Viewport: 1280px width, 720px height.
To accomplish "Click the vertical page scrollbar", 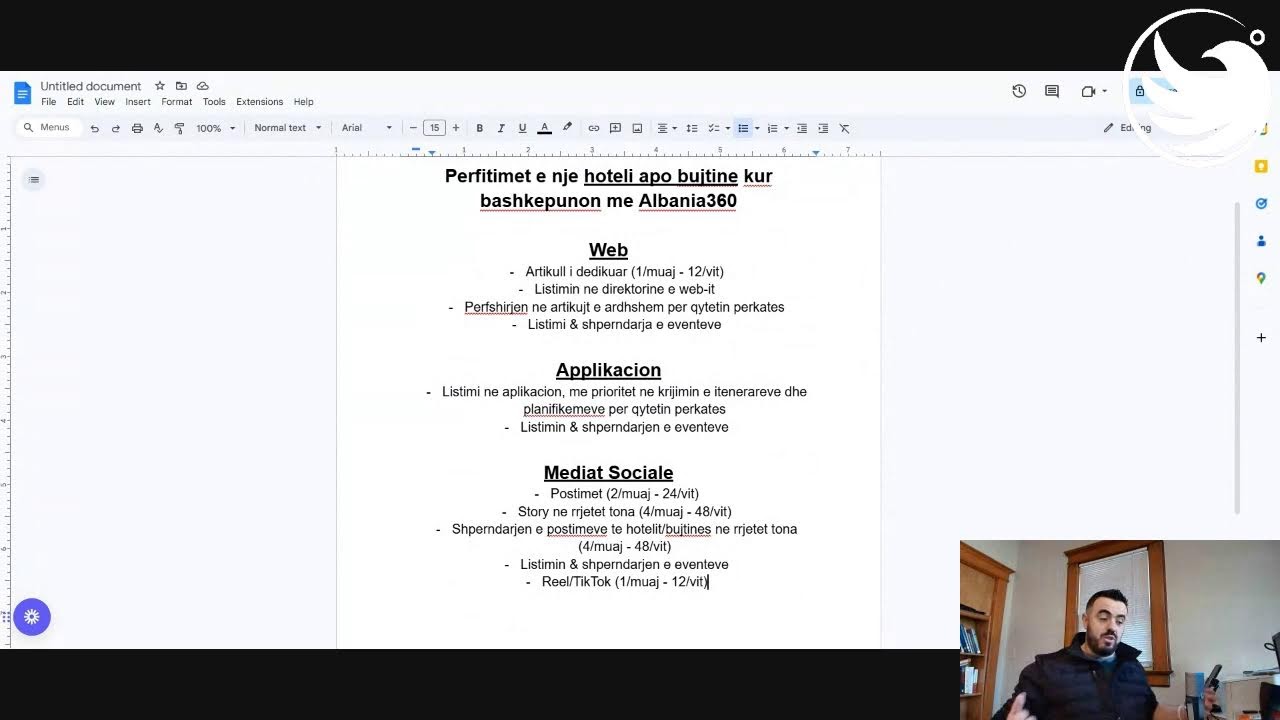I will point(1237,358).
